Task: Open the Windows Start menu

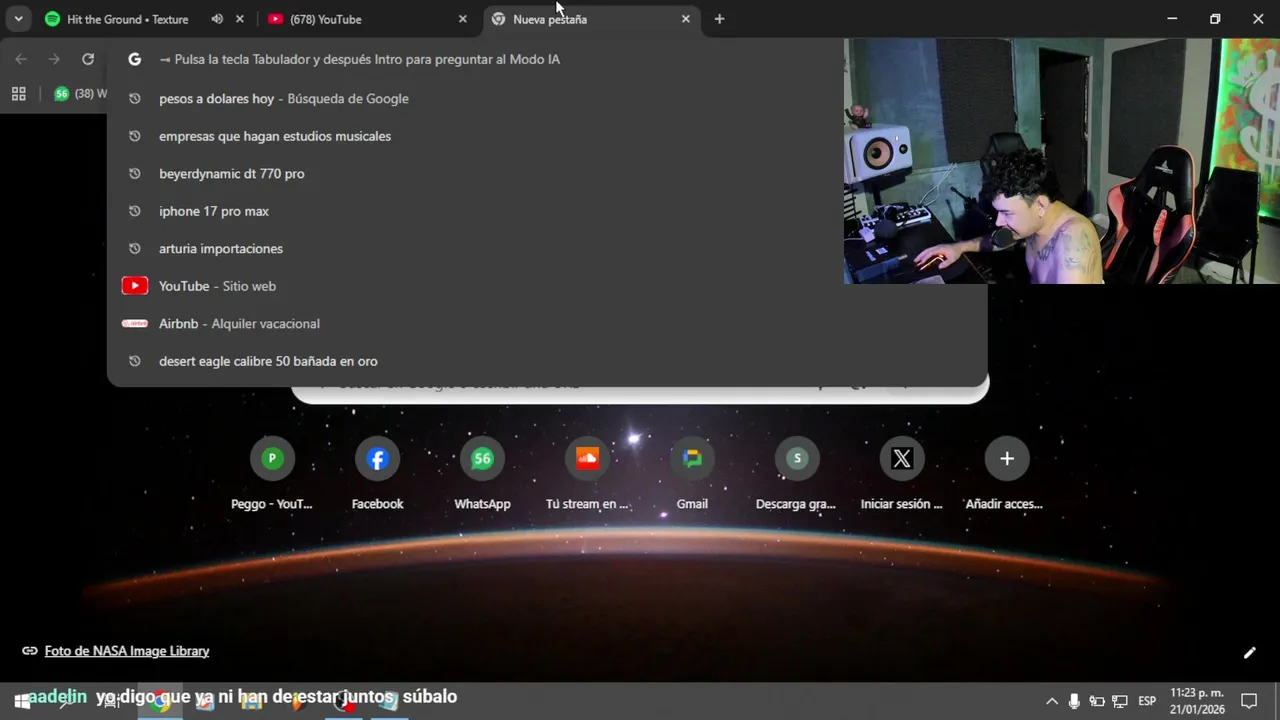Action: [x=21, y=701]
